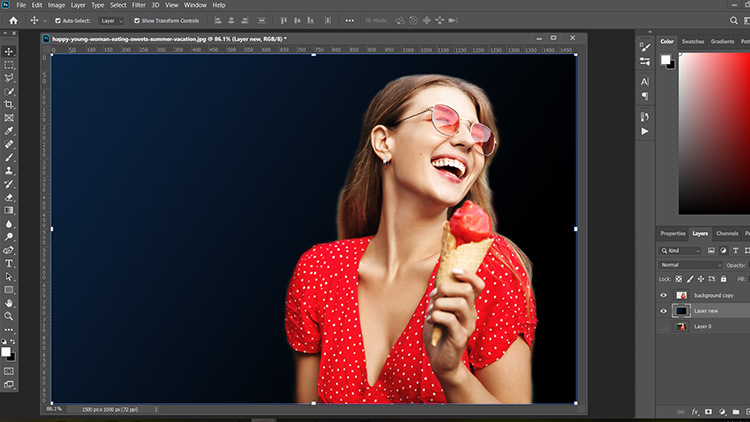Image resolution: width=750 pixels, height=422 pixels.
Task: Toggle lock transparent pixels
Action: tap(679, 279)
